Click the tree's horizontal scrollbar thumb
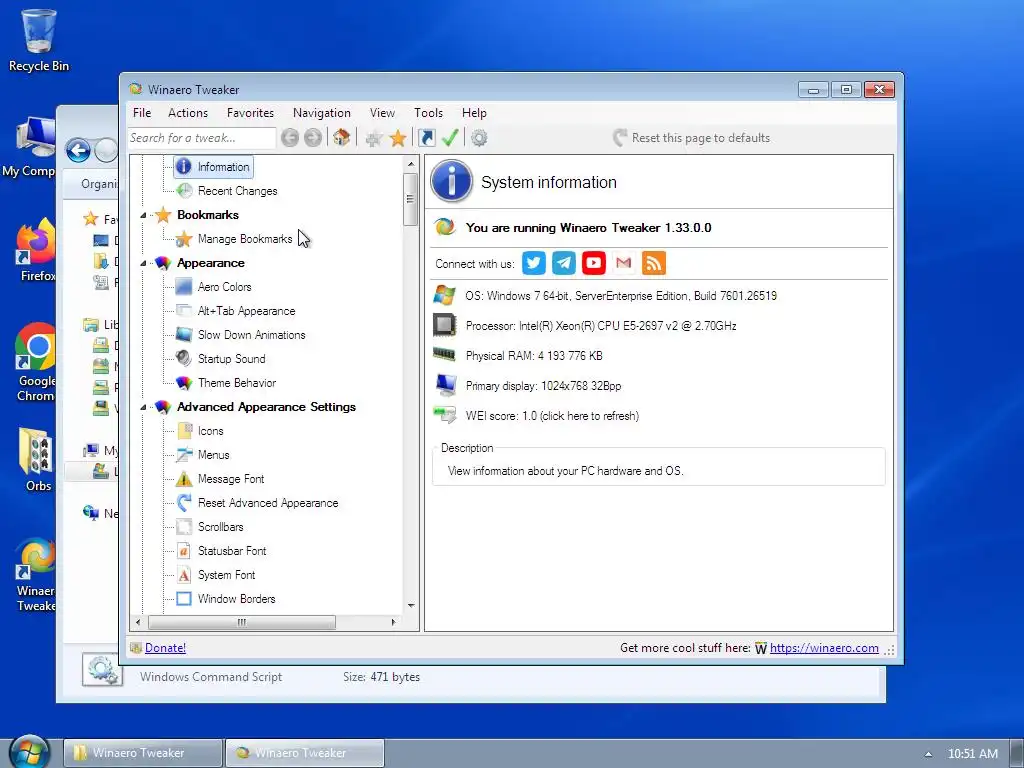 coord(242,622)
